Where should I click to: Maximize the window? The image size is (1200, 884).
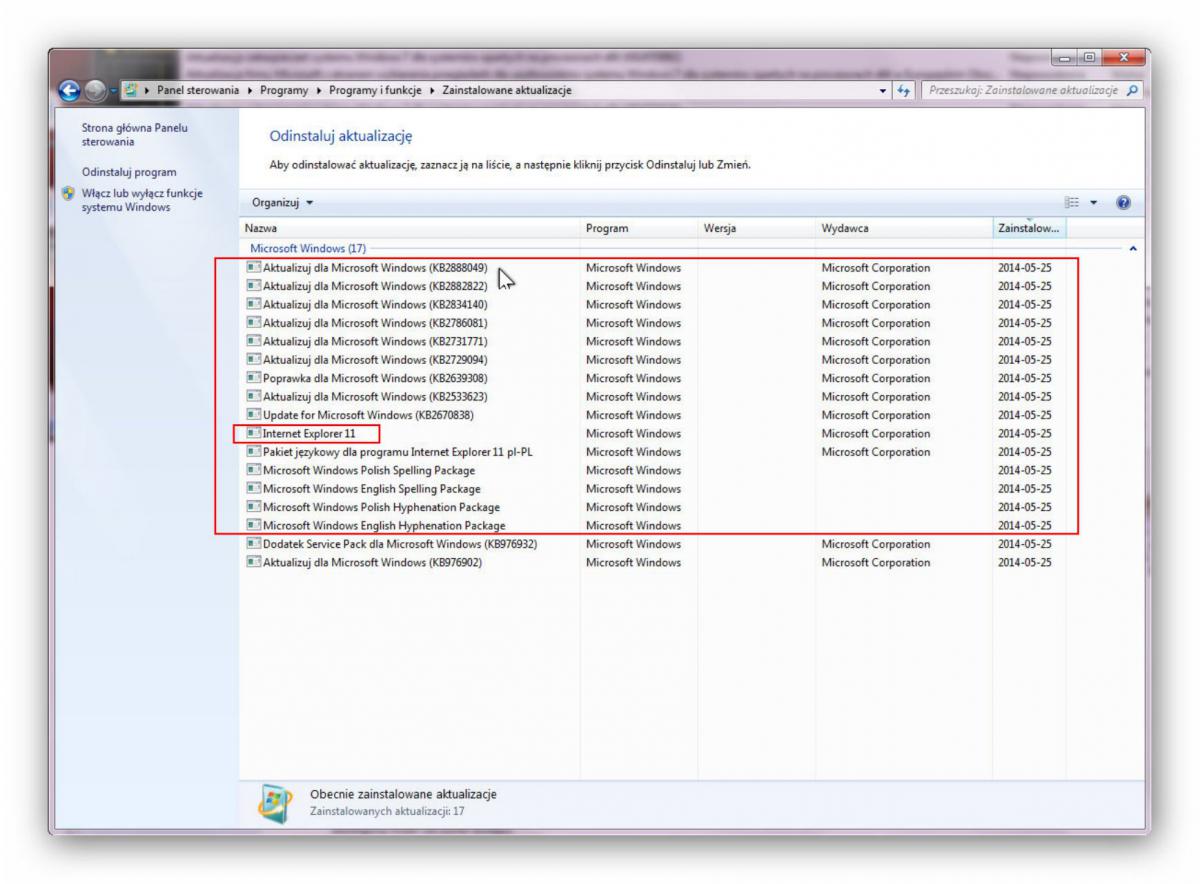(1088, 59)
